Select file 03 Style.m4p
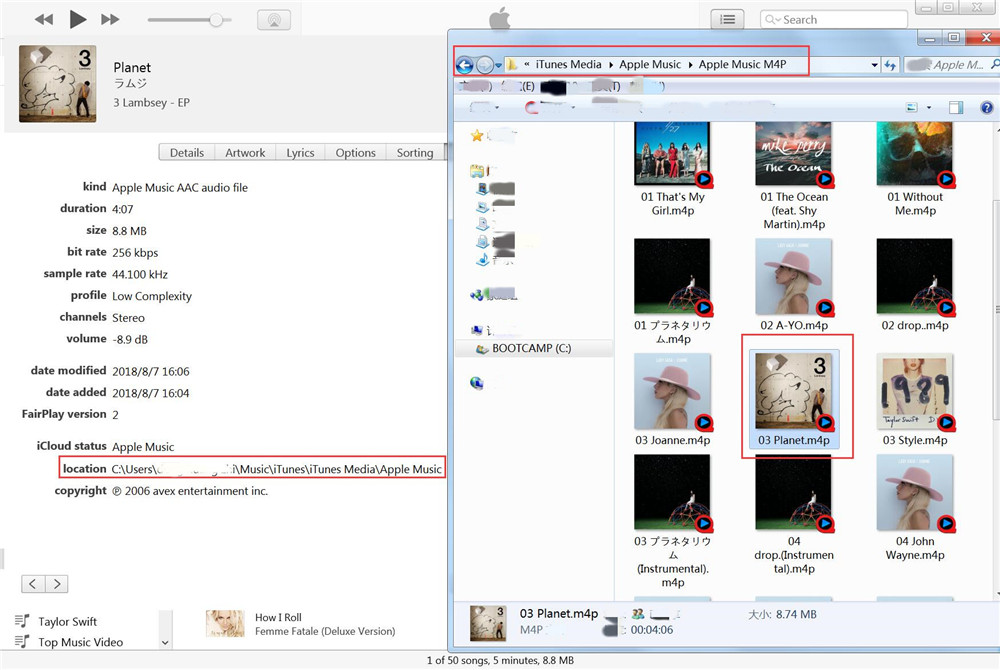Image resolution: width=1000 pixels, height=670 pixels. (x=915, y=400)
